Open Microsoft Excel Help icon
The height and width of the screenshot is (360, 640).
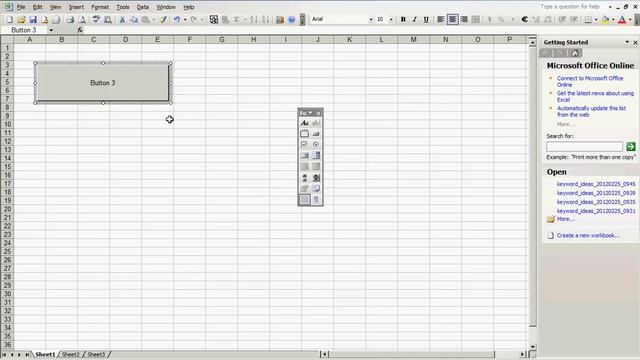[x=291, y=20]
